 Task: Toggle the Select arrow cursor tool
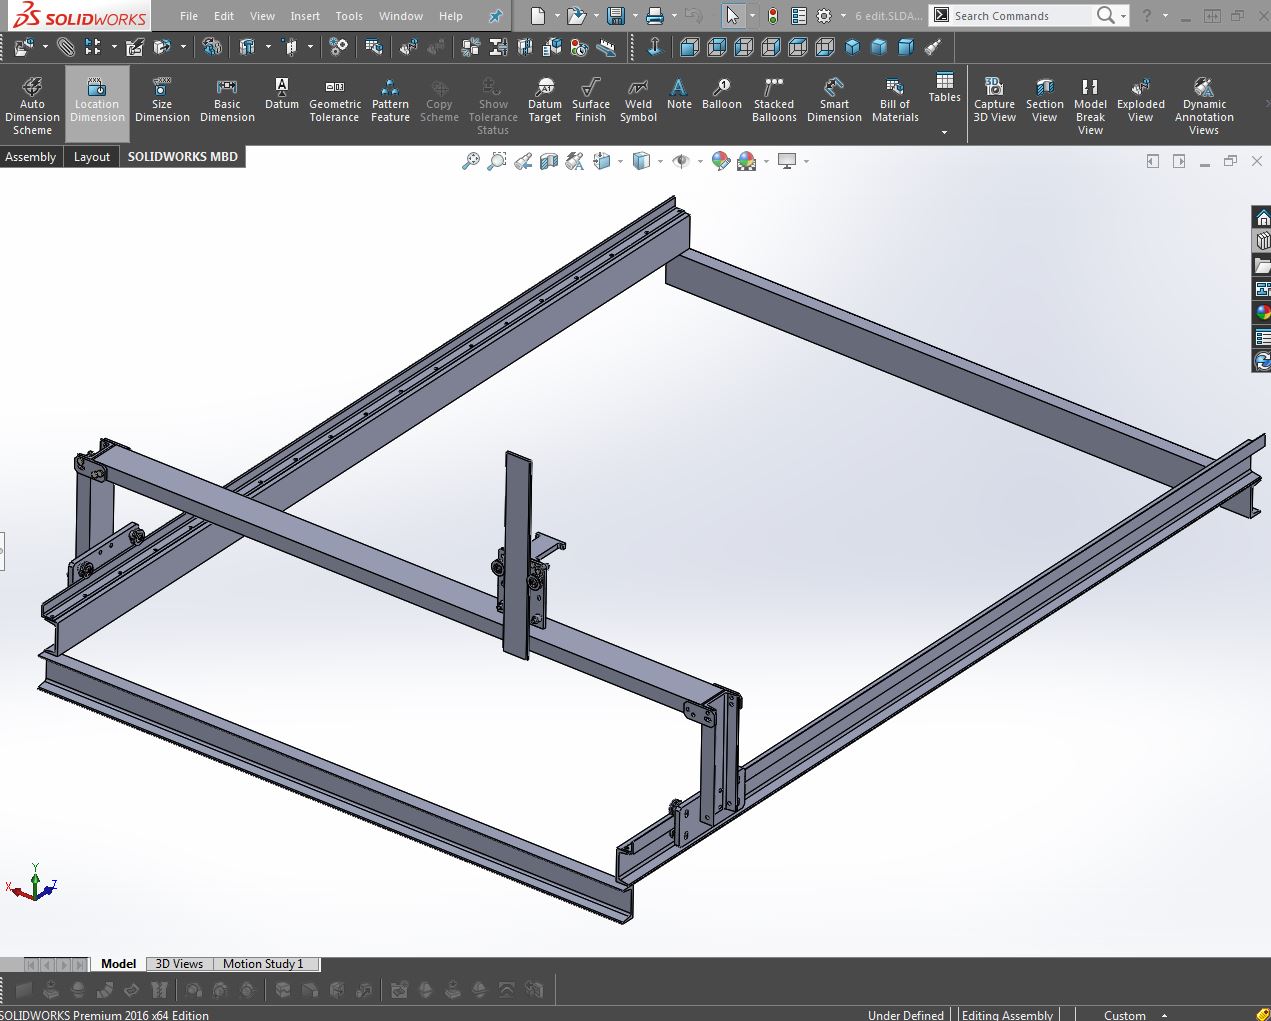pyautogui.click(x=732, y=16)
